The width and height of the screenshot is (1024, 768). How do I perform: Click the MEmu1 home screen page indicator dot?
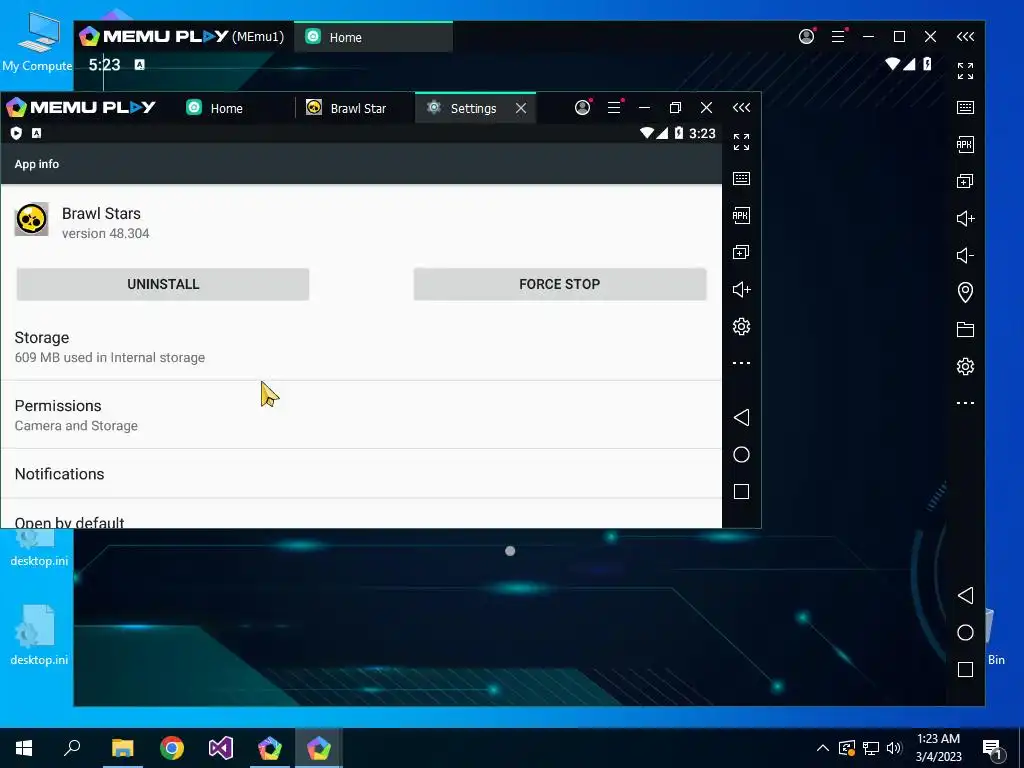510,551
